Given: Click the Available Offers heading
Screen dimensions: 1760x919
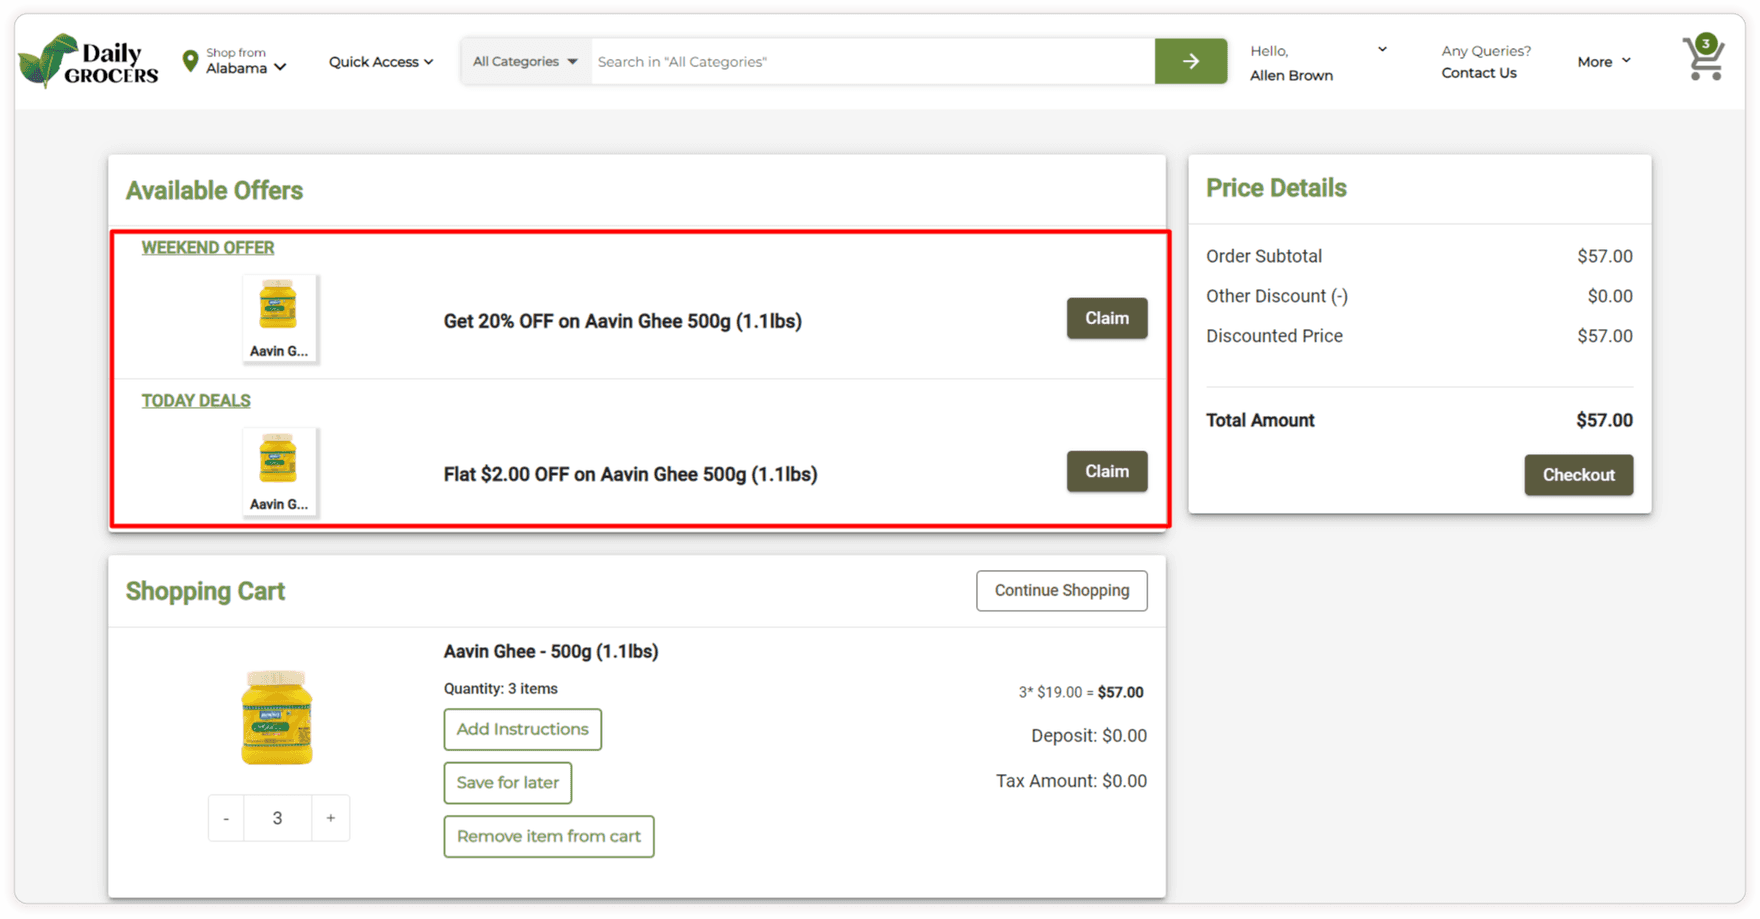Looking at the screenshot, I should pos(214,191).
